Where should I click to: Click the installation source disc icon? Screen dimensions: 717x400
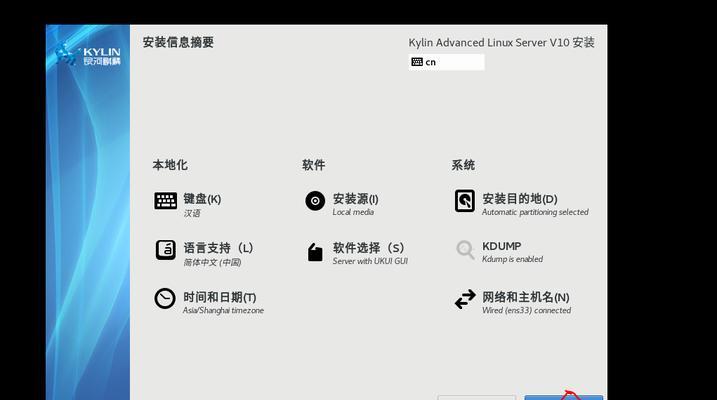tap(315, 201)
